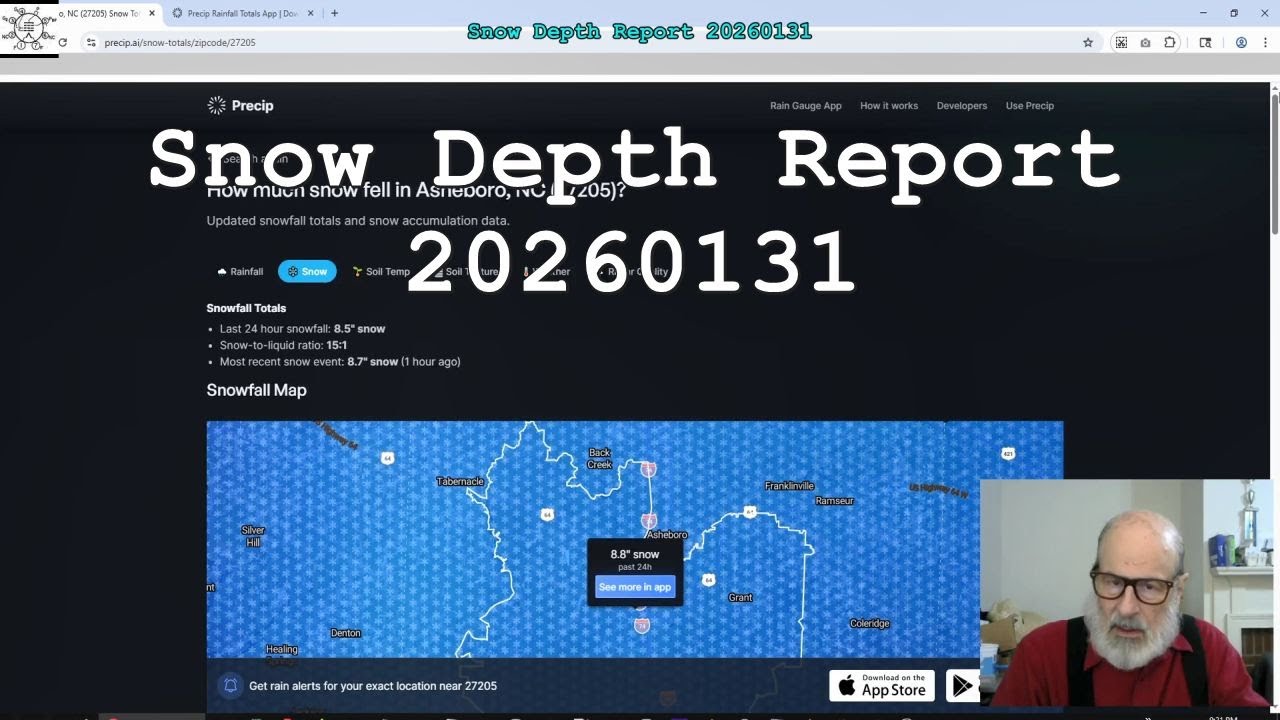Click the page vertical scrollbar thumb

coord(1275,165)
